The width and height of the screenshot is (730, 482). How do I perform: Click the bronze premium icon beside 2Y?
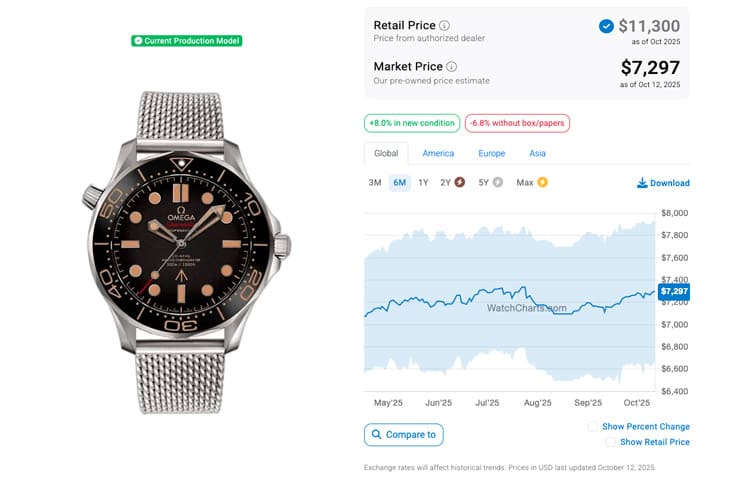pyautogui.click(x=460, y=183)
